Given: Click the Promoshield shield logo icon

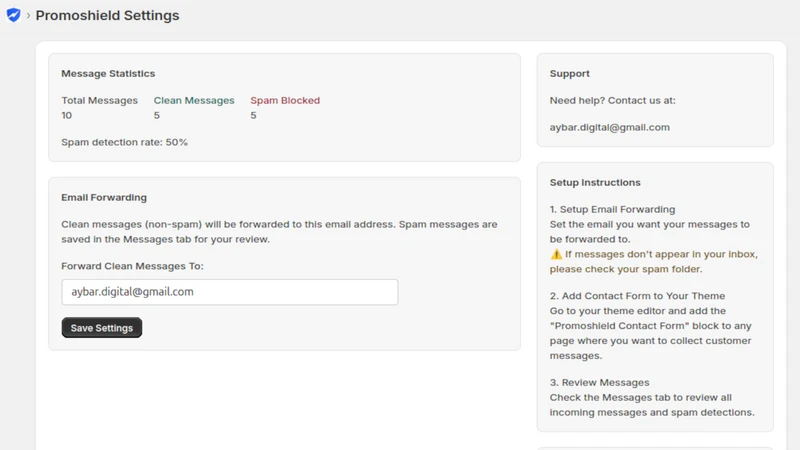Looking at the screenshot, I should coord(13,15).
